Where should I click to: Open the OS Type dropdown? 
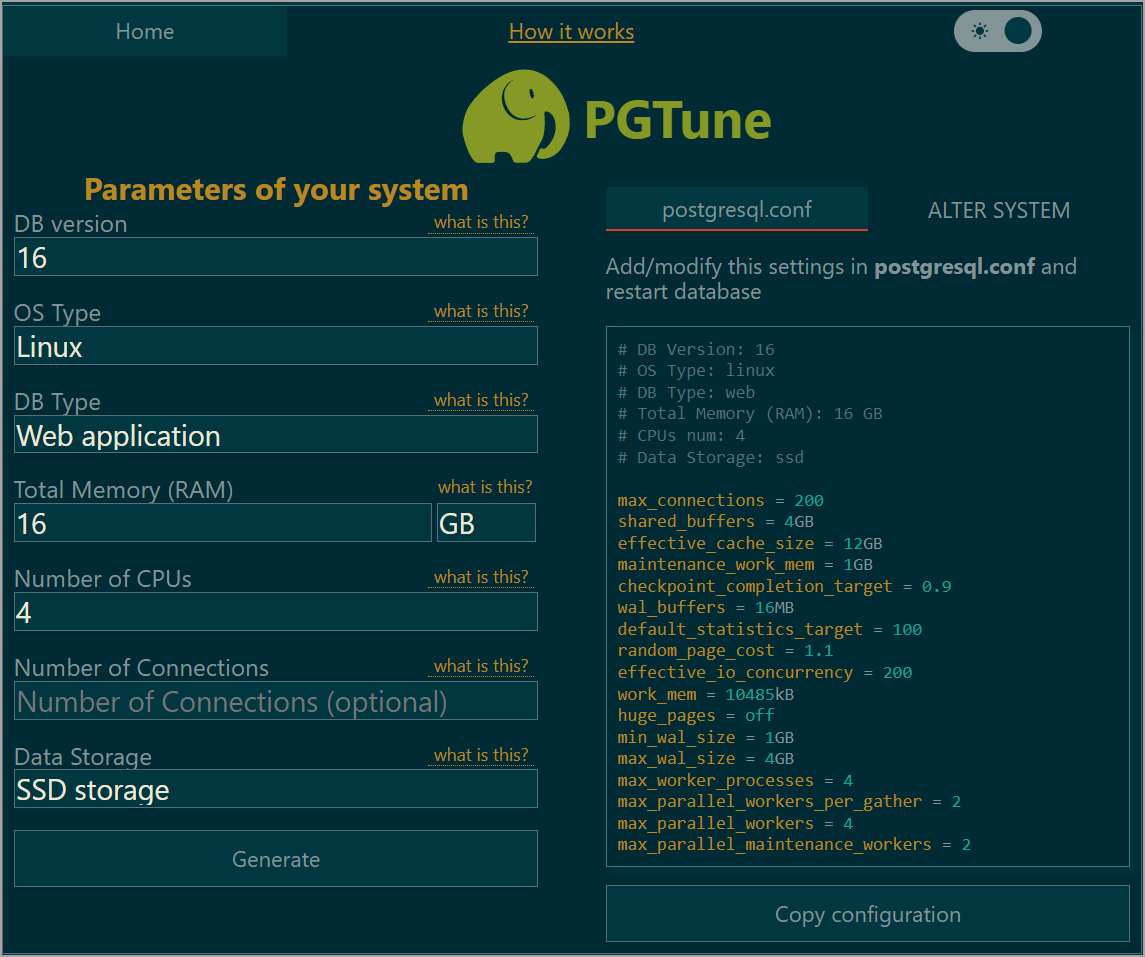click(x=276, y=346)
